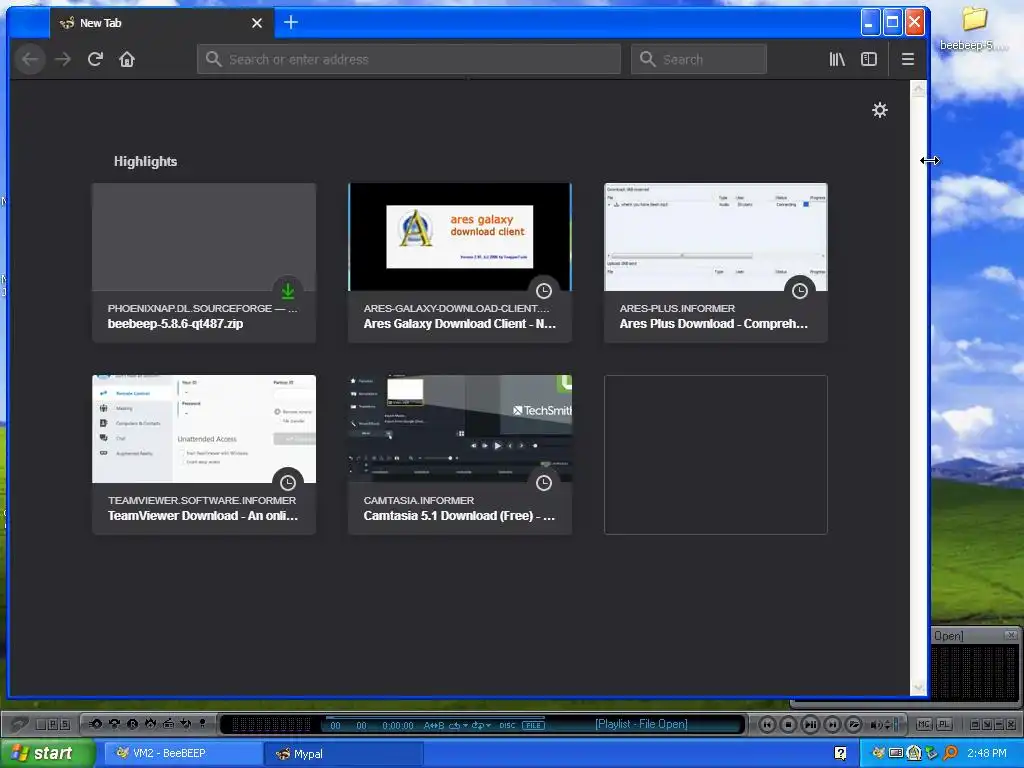Open file button in media player
The width and height of the screenshot is (1024, 768).
[854, 724]
